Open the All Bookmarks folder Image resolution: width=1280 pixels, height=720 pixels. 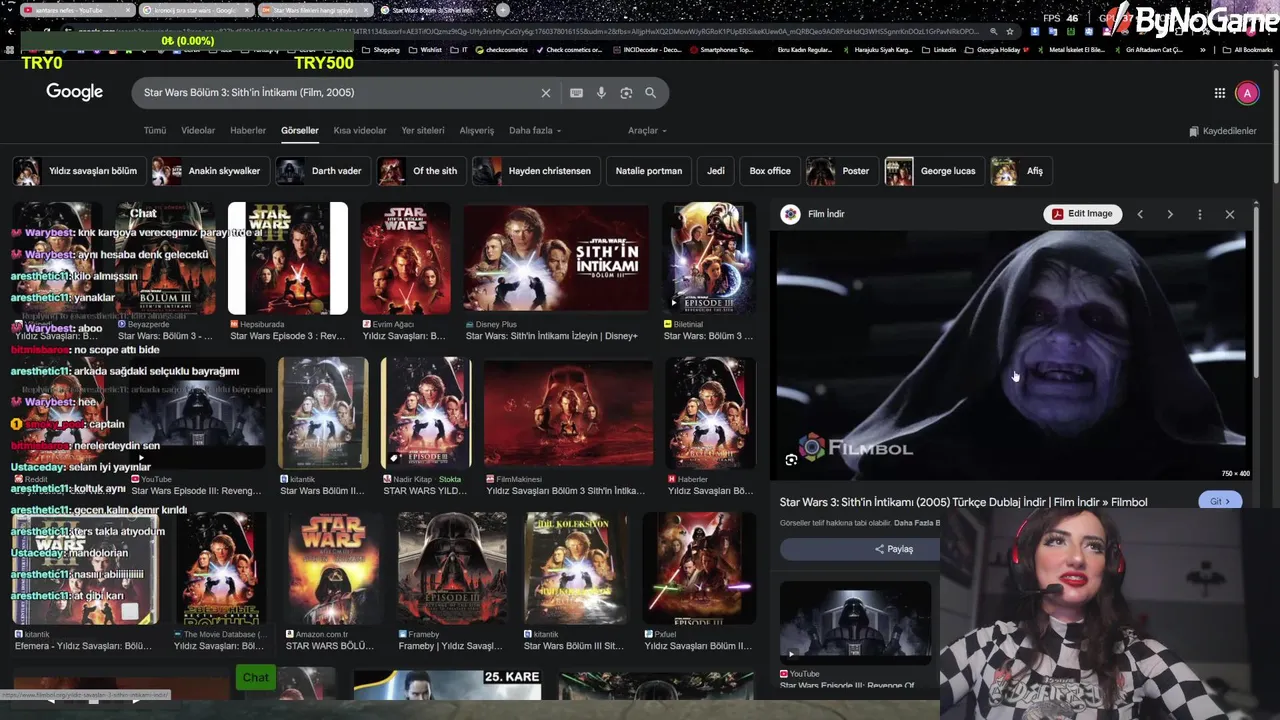click(1248, 49)
